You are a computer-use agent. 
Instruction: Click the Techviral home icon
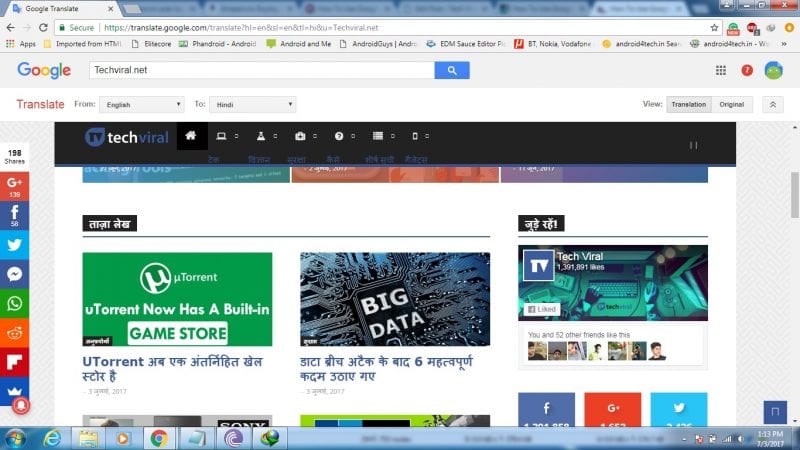click(191, 136)
